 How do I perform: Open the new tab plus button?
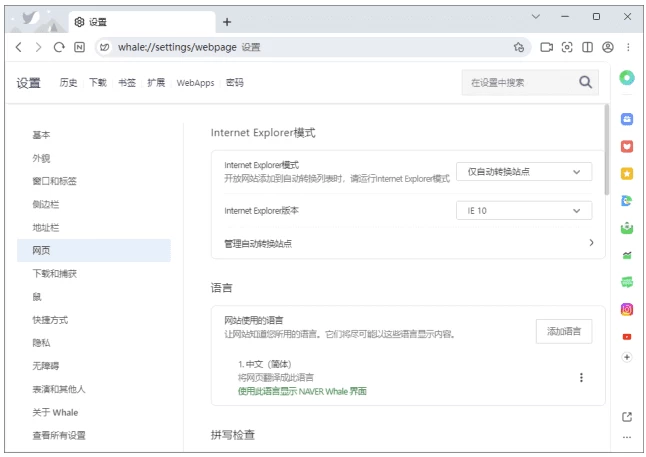click(x=227, y=21)
